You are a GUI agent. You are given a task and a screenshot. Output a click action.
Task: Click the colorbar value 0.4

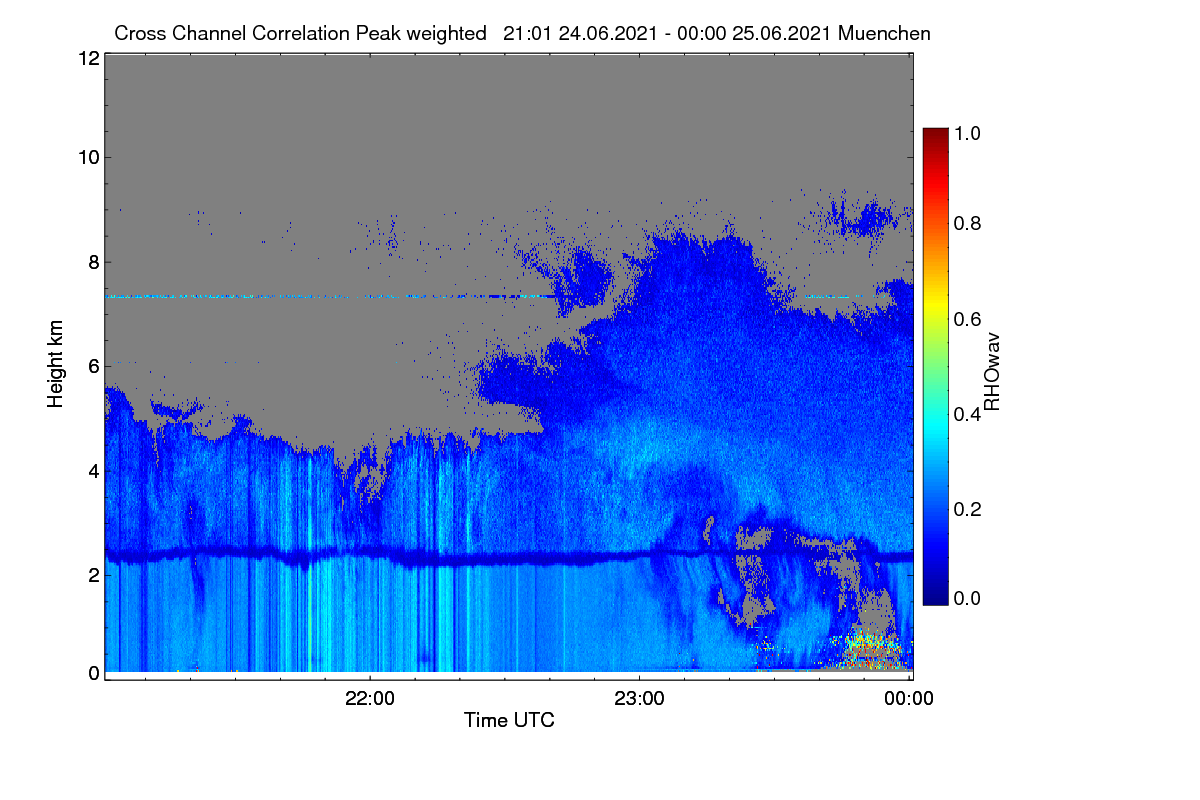[x=967, y=414]
